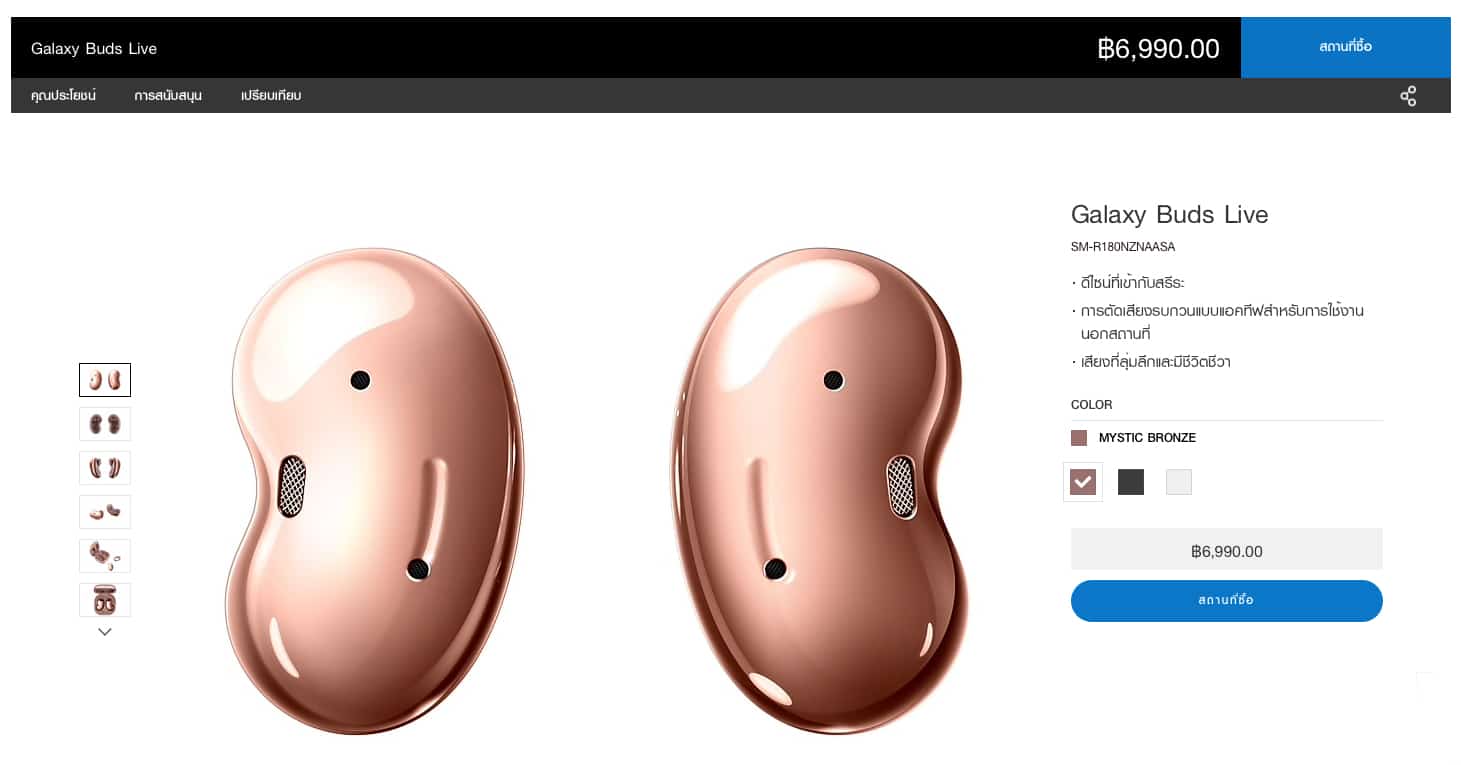Select the sixth thumbnail of charging case
The width and height of the screenshot is (1461, 765).
point(105,600)
